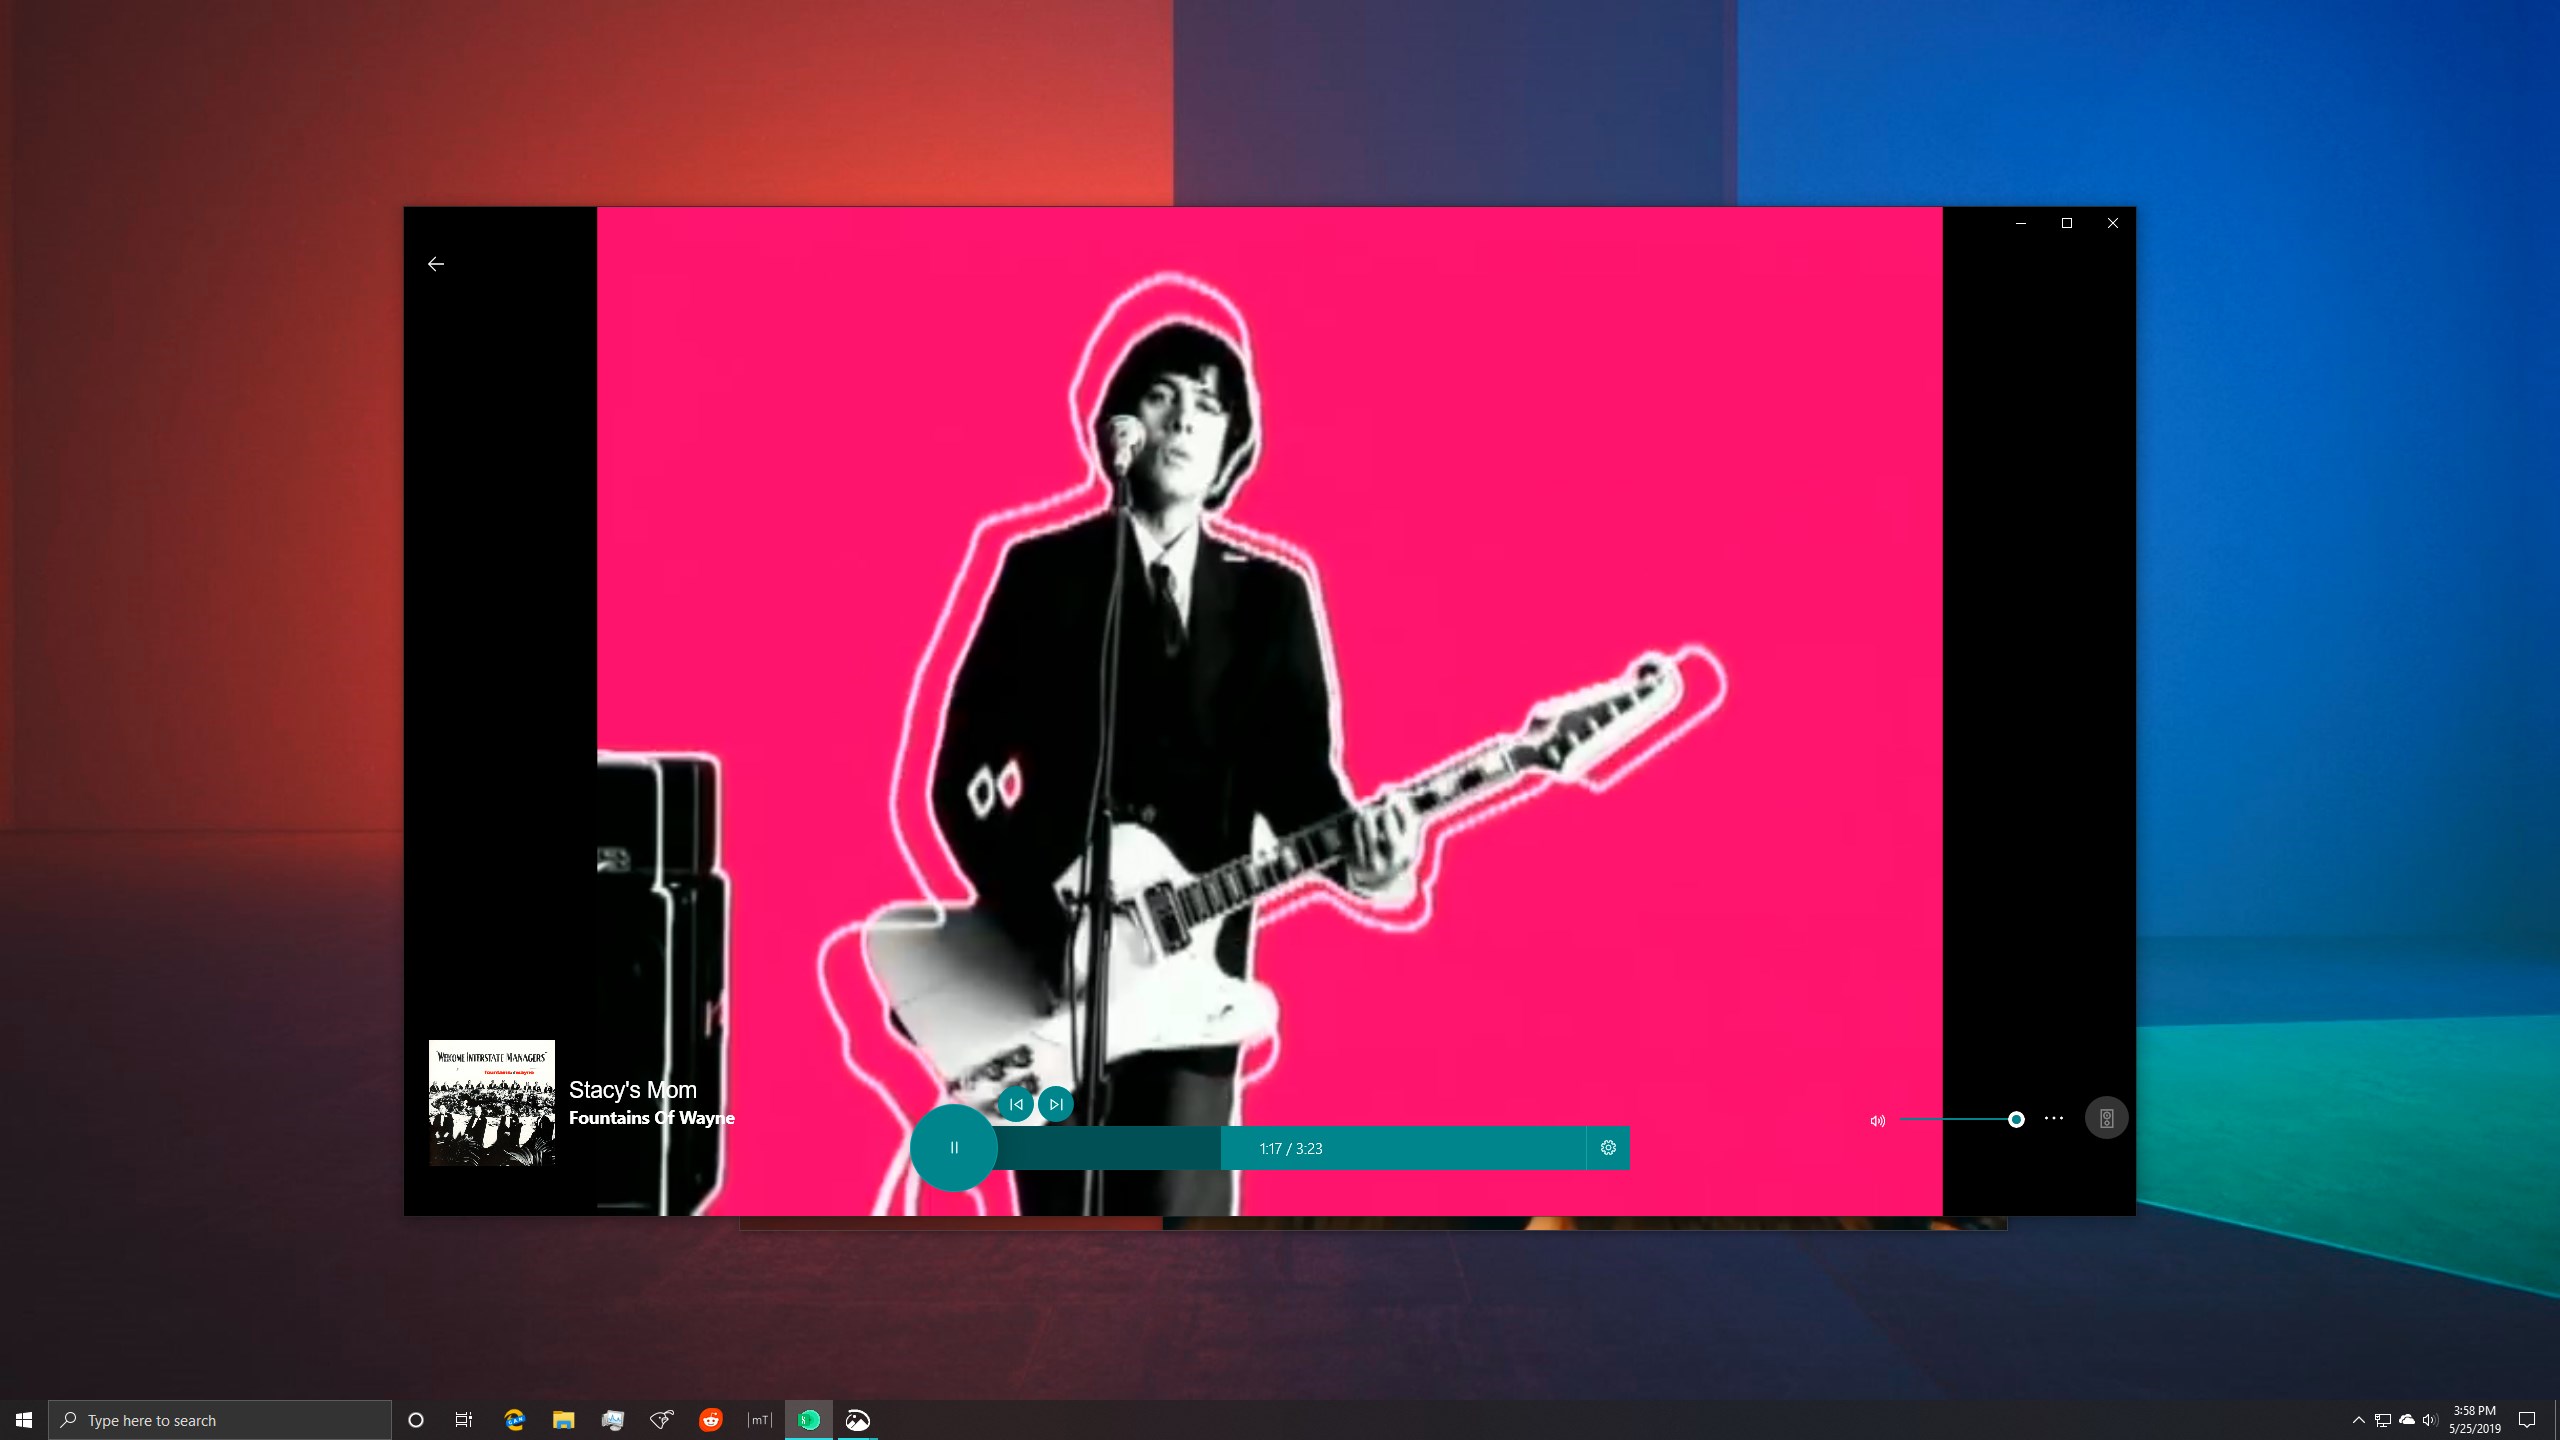Open Reddit from the taskbar
This screenshot has width=2560, height=1440.
click(711, 1420)
